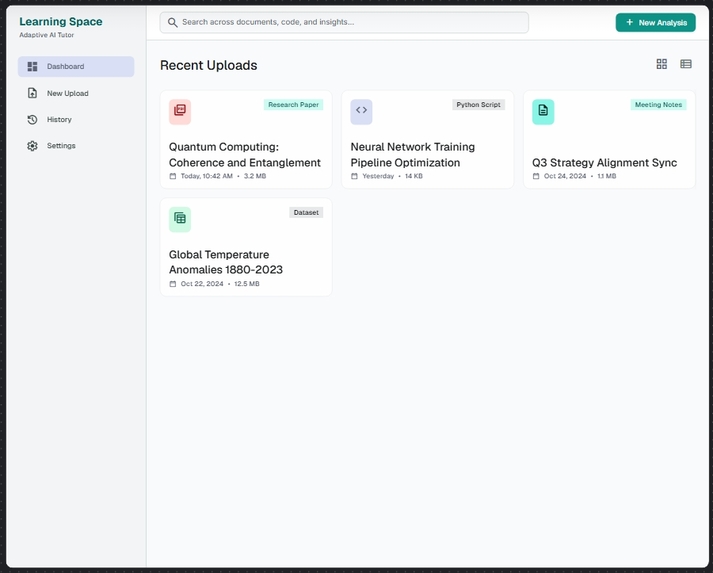Click the 12.5 MB file size
The width and height of the screenshot is (713, 573).
247,284
